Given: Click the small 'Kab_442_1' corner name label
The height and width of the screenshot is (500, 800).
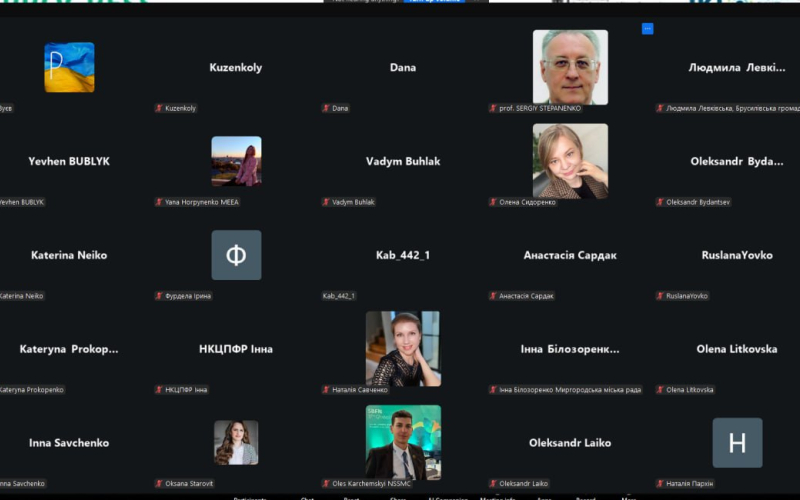Looking at the screenshot, I should [339, 296].
